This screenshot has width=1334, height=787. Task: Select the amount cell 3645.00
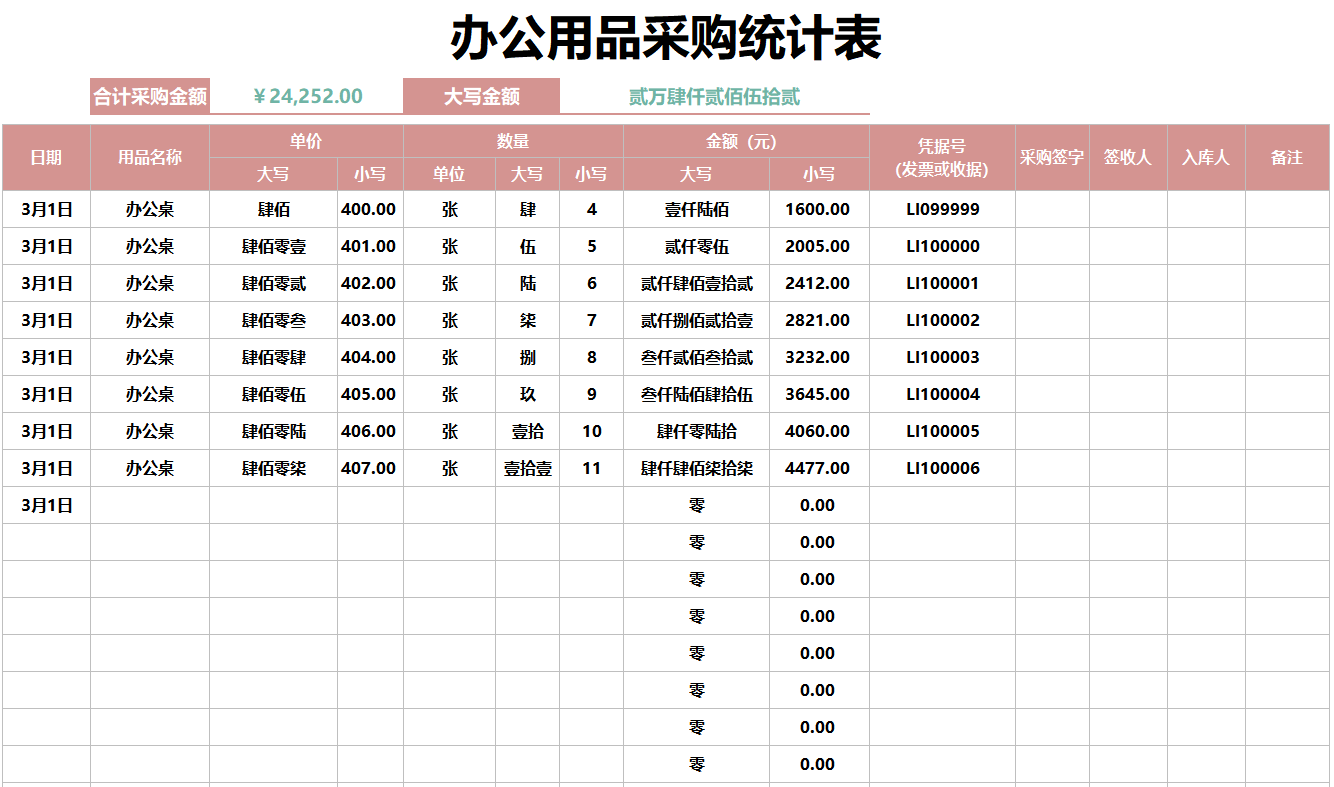(x=818, y=394)
